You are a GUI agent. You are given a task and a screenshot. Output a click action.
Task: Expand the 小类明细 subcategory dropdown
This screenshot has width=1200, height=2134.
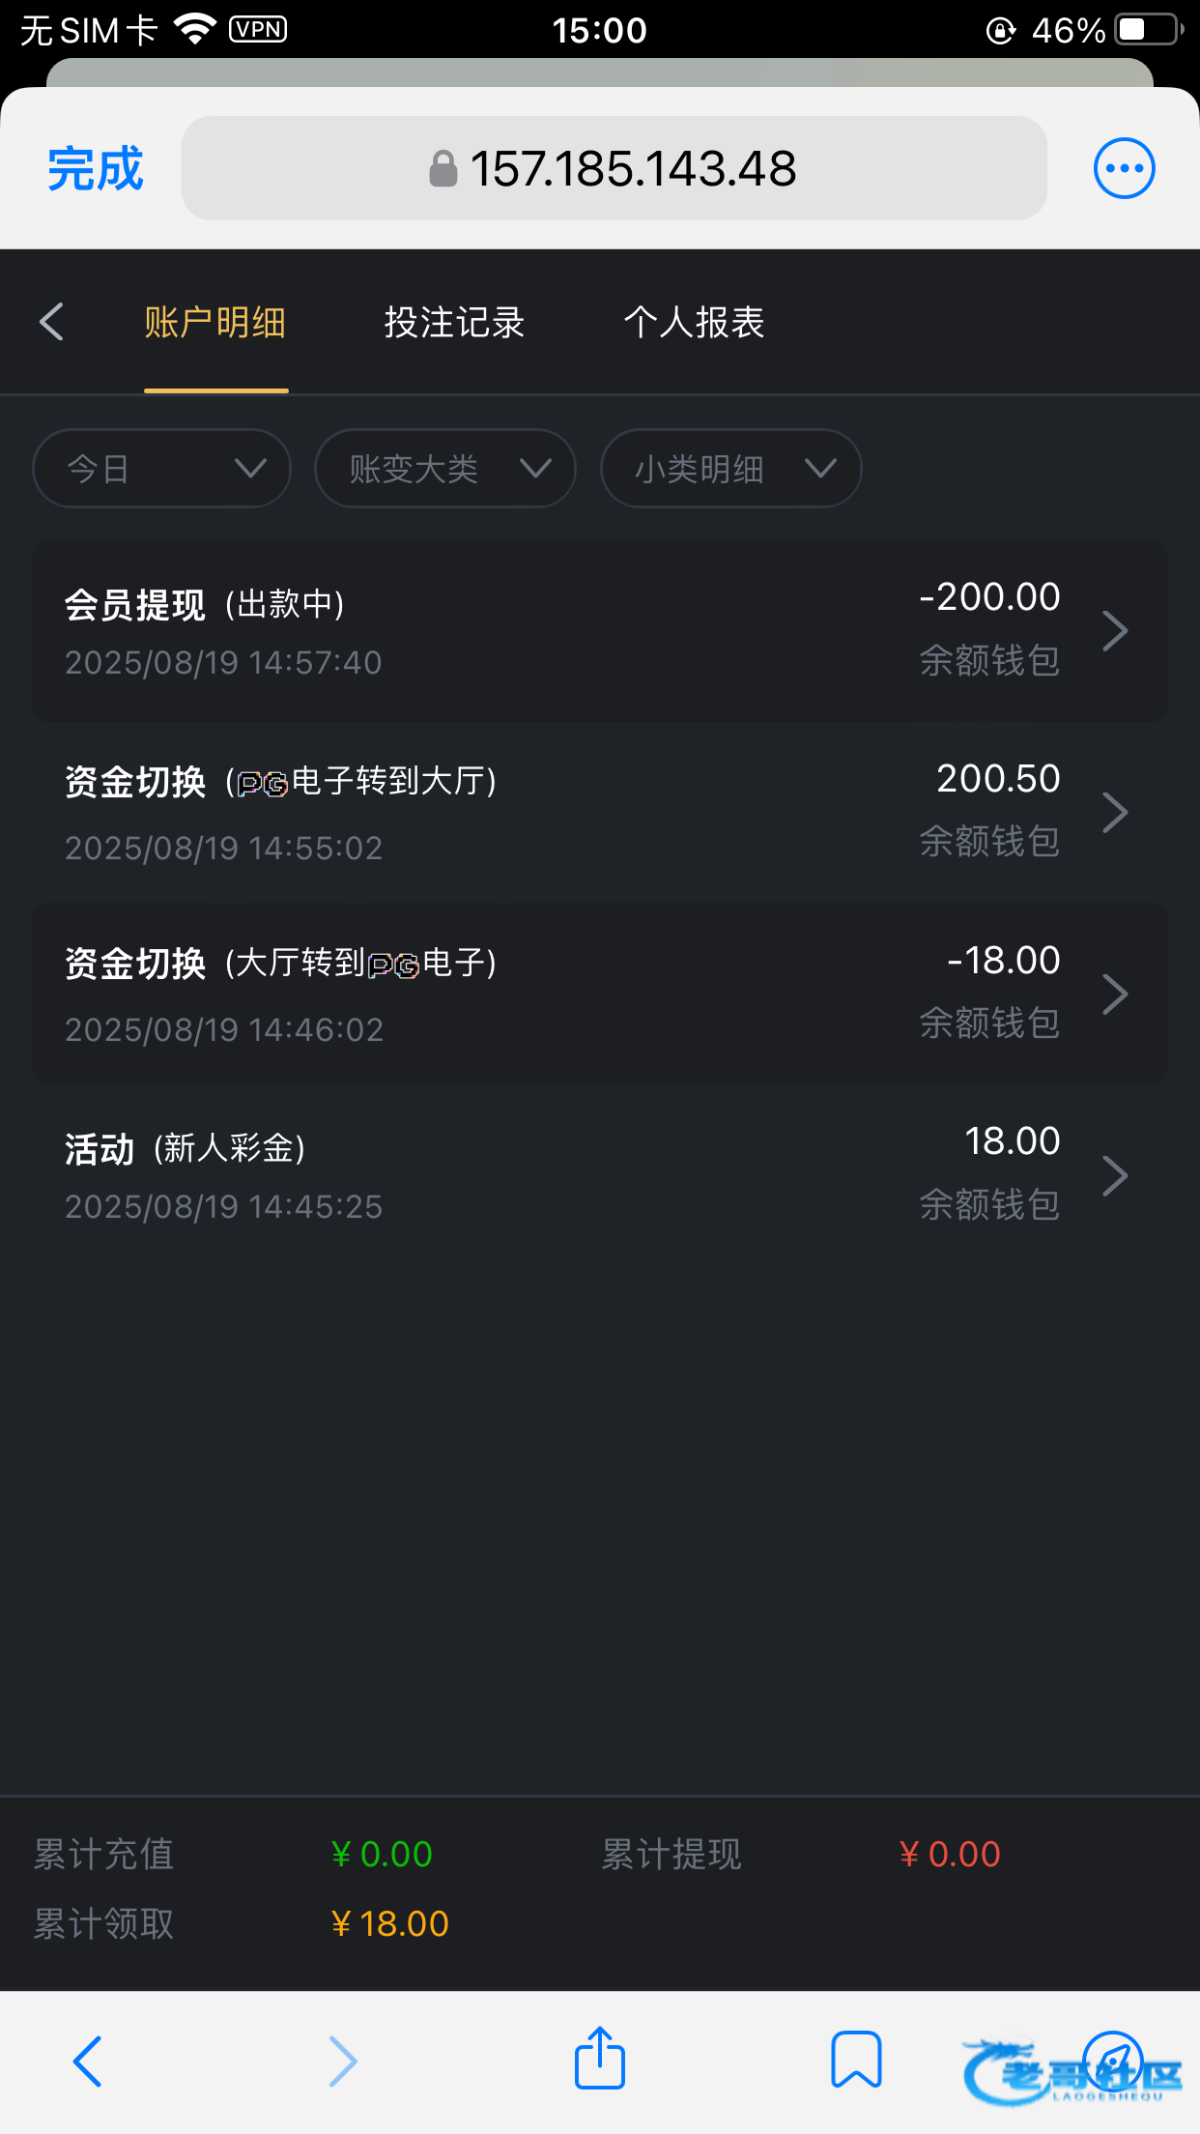(731, 468)
